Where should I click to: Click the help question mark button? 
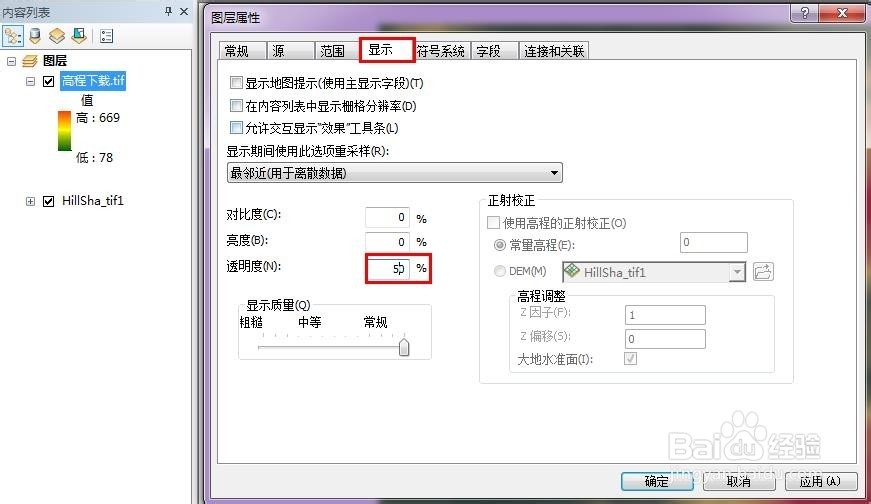tap(804, 12)
